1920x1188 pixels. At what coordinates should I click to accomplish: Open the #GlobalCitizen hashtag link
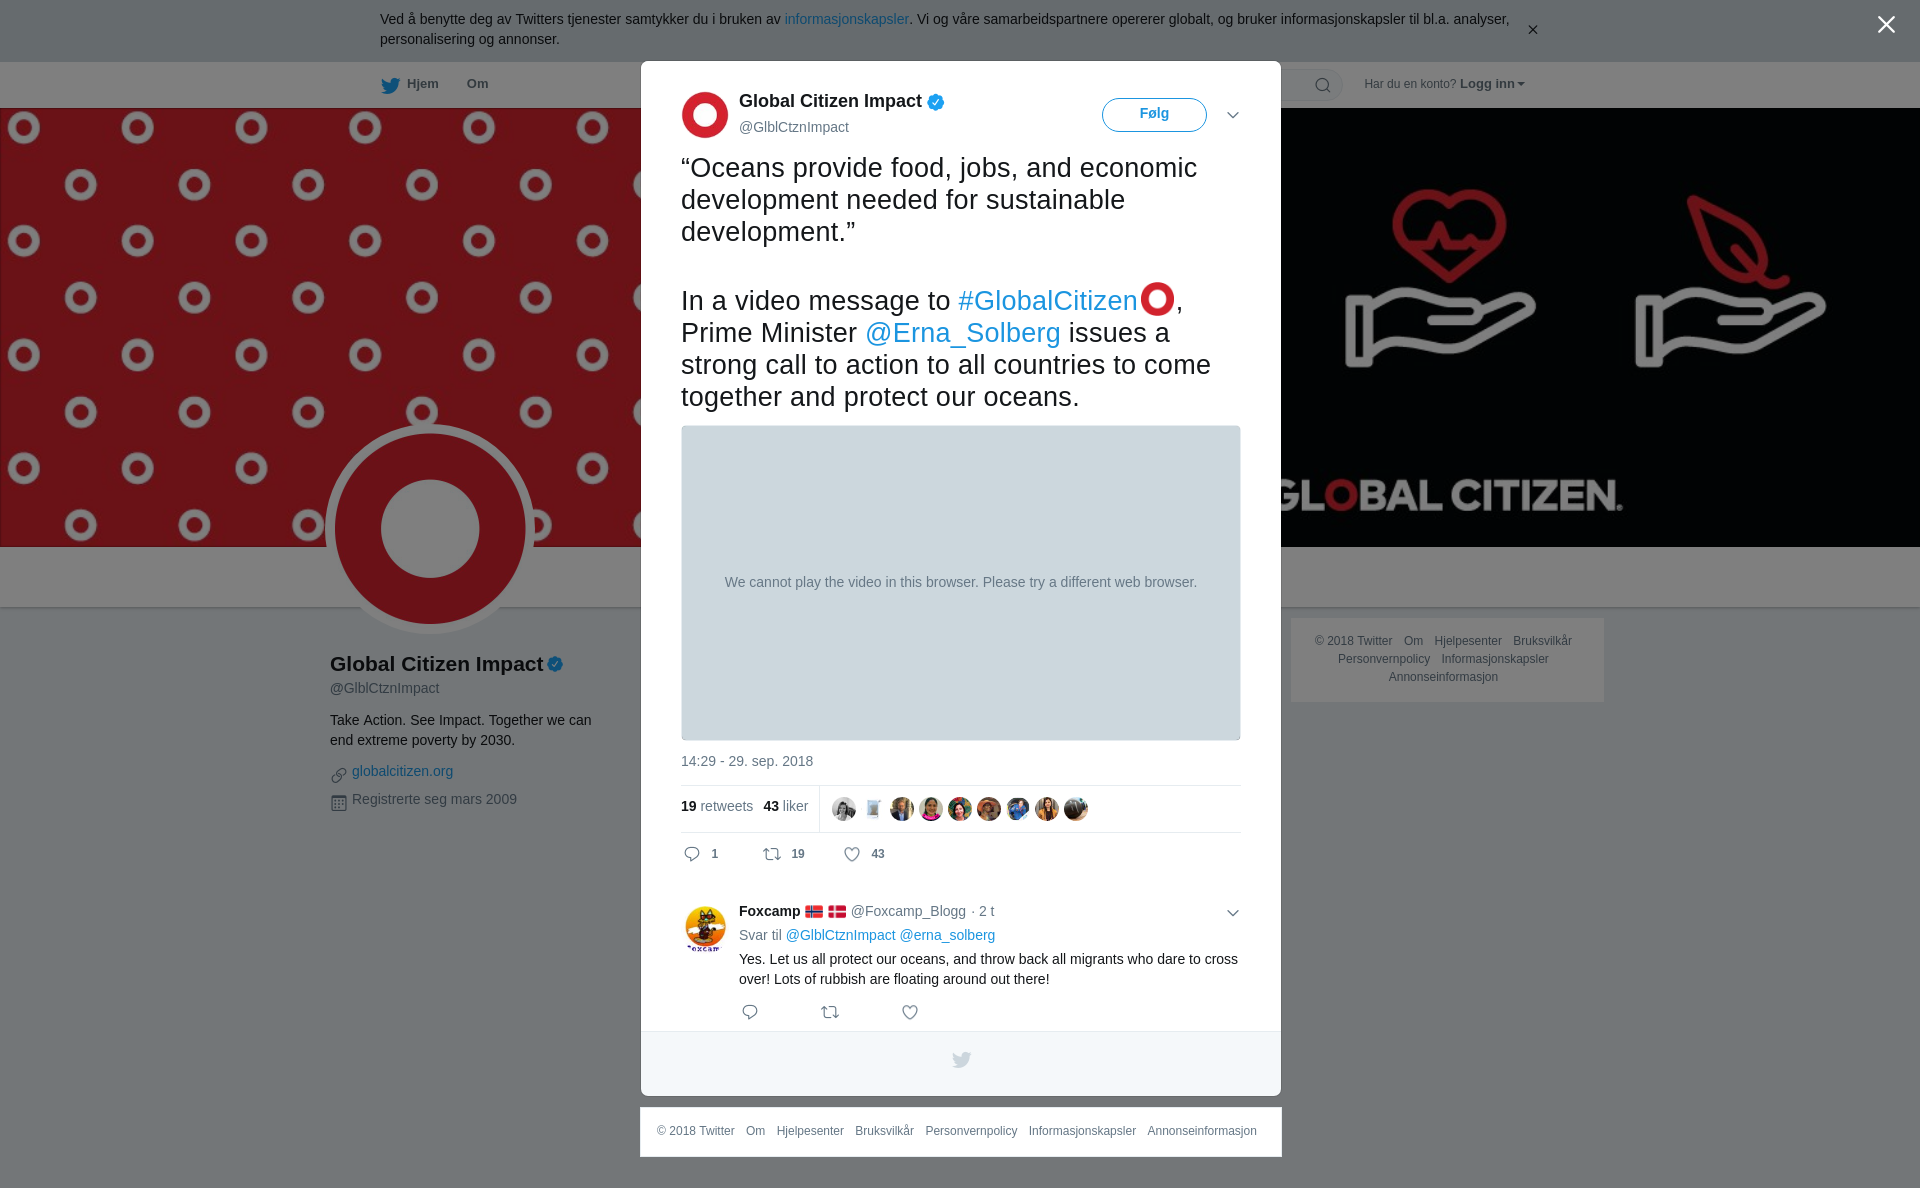[1047, 301]
